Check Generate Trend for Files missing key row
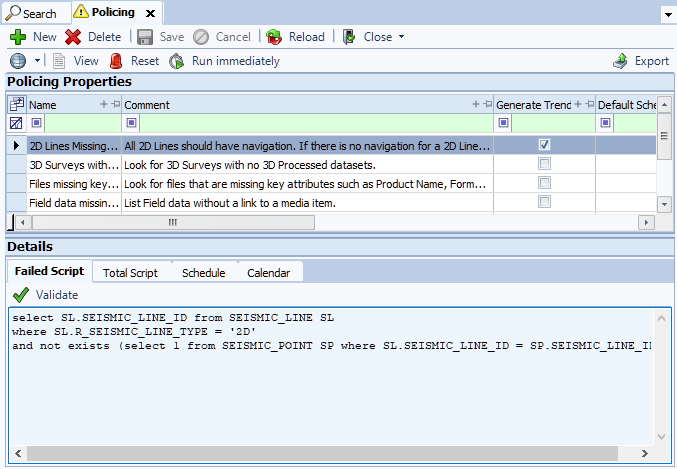 (x=544, y=183)
